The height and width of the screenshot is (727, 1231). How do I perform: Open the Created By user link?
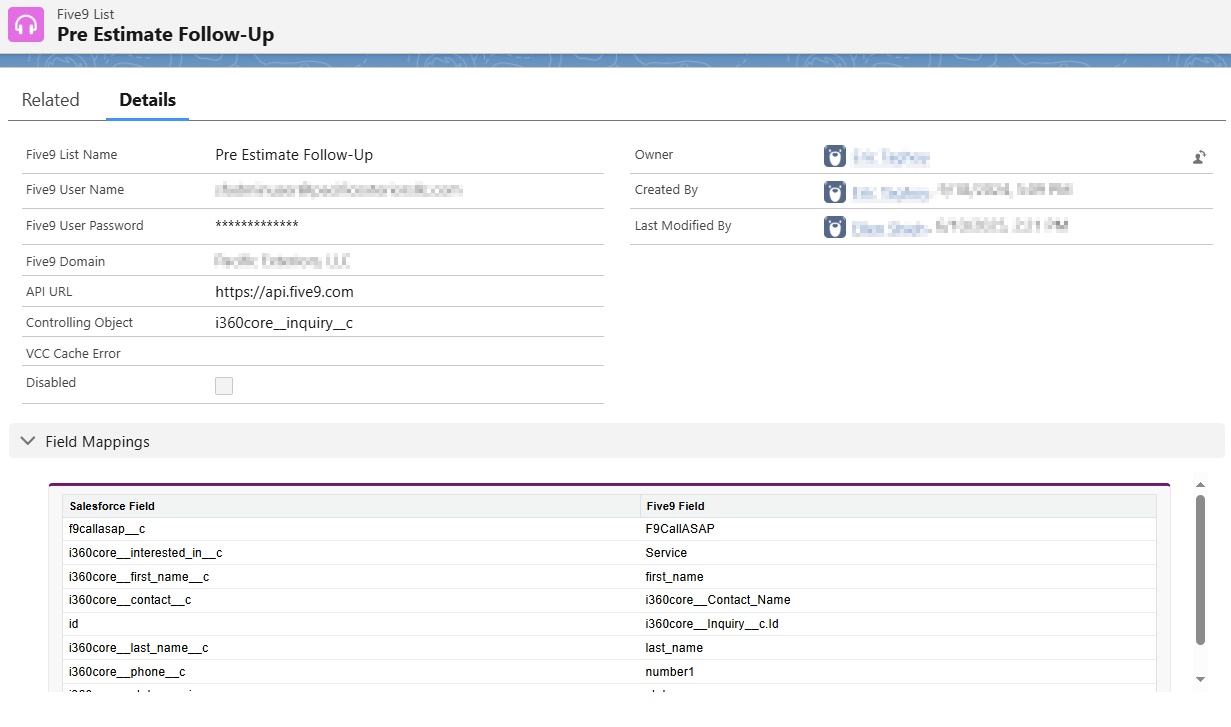pos(891,192)
